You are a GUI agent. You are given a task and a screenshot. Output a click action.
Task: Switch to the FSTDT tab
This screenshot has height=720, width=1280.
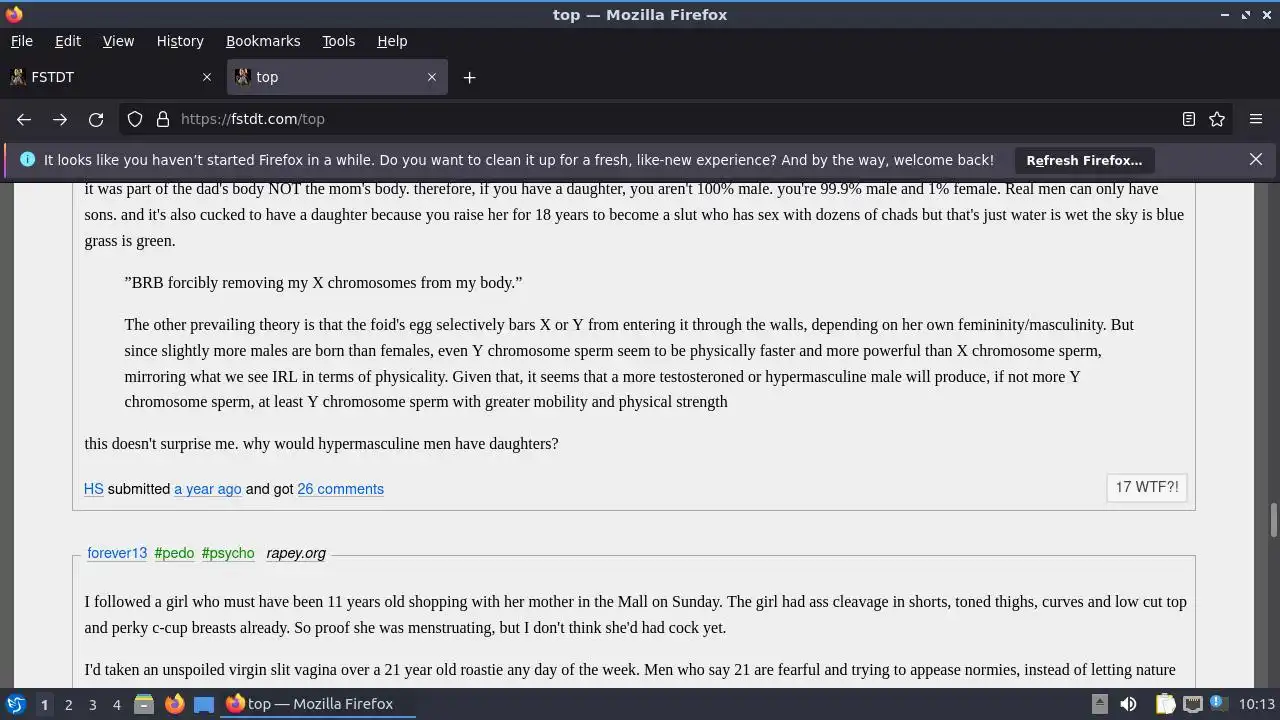[x=112, y=77]
